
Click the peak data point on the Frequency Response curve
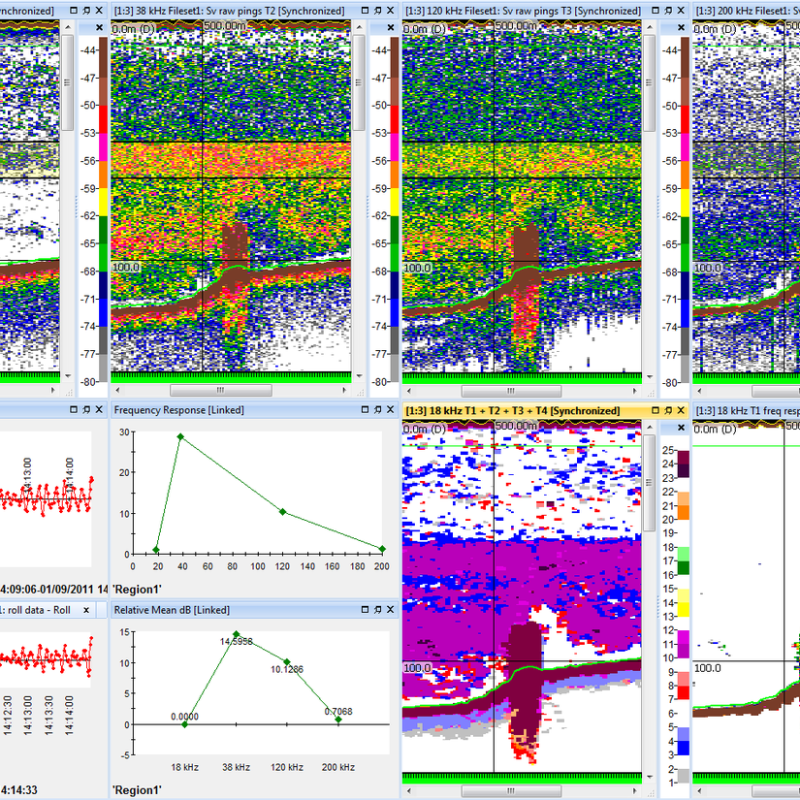[x=178, y=437]
